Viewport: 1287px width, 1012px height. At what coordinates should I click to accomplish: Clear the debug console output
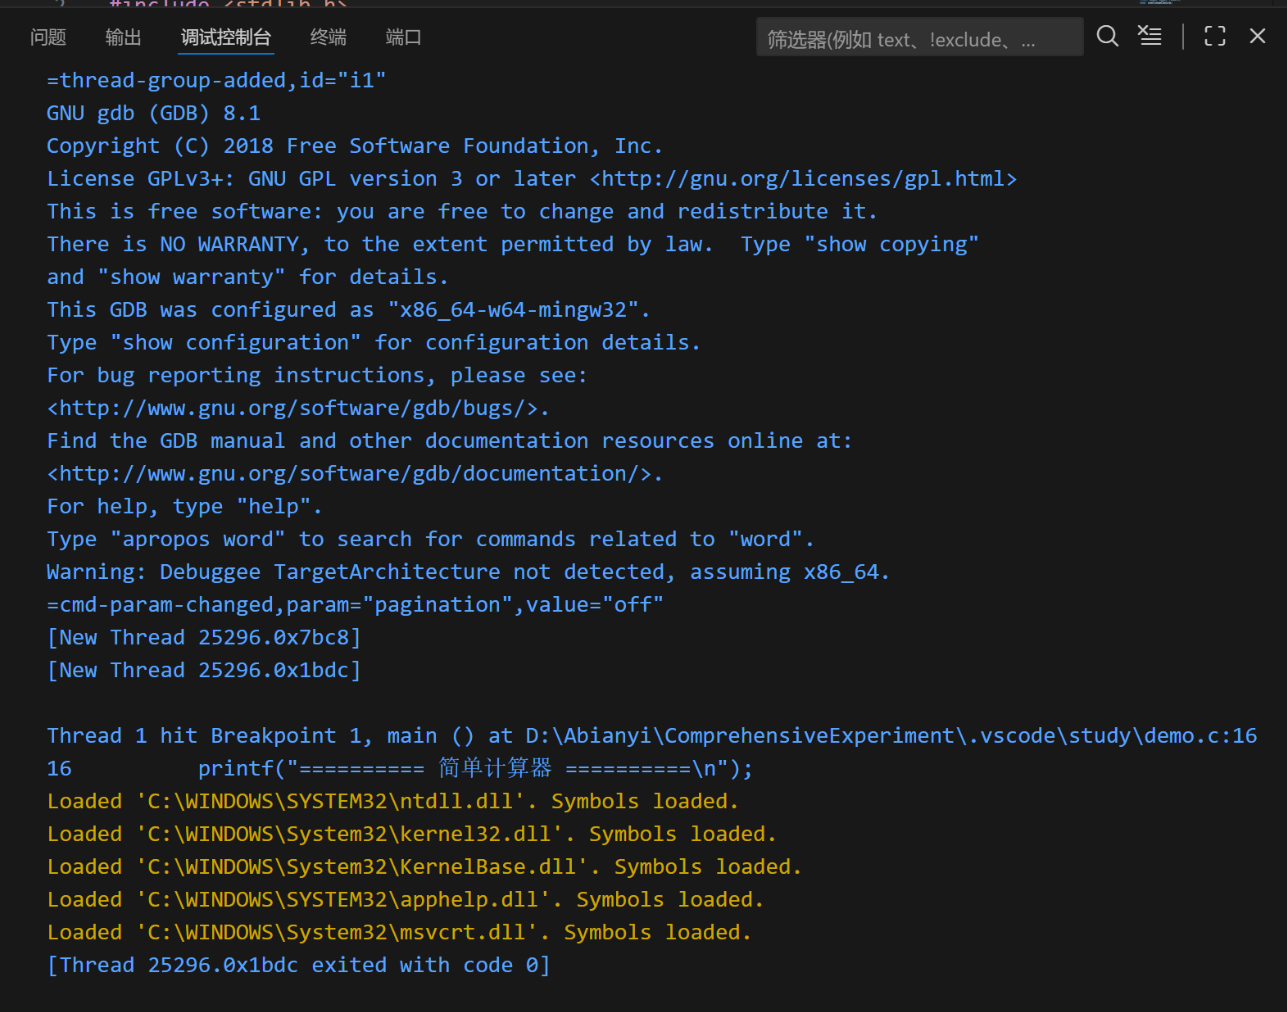tap(1150, 36)
